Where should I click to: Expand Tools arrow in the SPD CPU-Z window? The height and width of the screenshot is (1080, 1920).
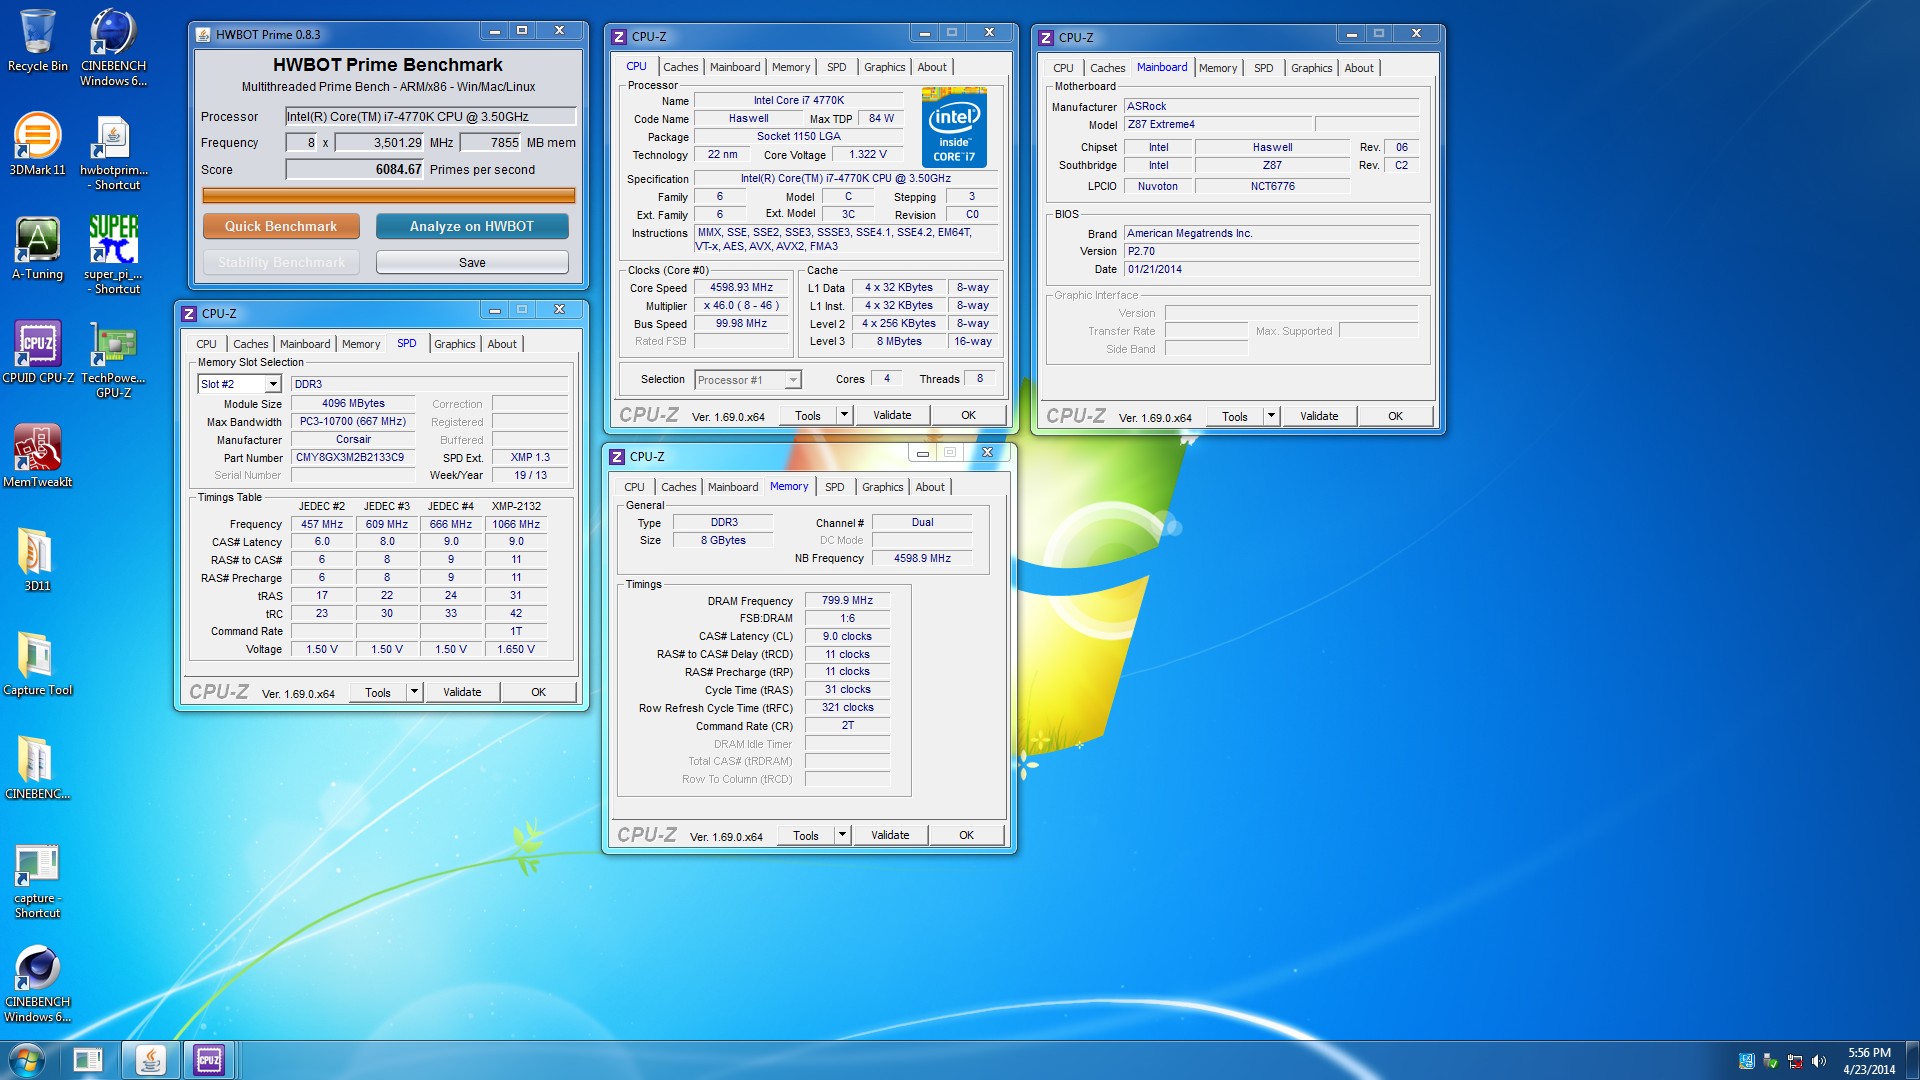click(x=414, y=692)
